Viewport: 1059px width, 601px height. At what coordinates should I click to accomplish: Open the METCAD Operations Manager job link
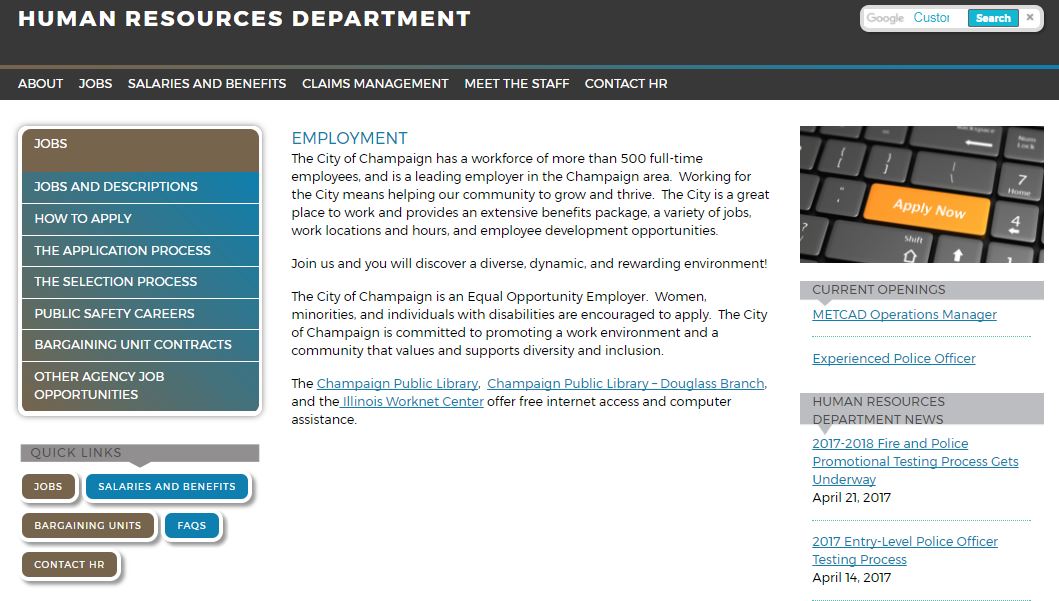click(904, 315)
